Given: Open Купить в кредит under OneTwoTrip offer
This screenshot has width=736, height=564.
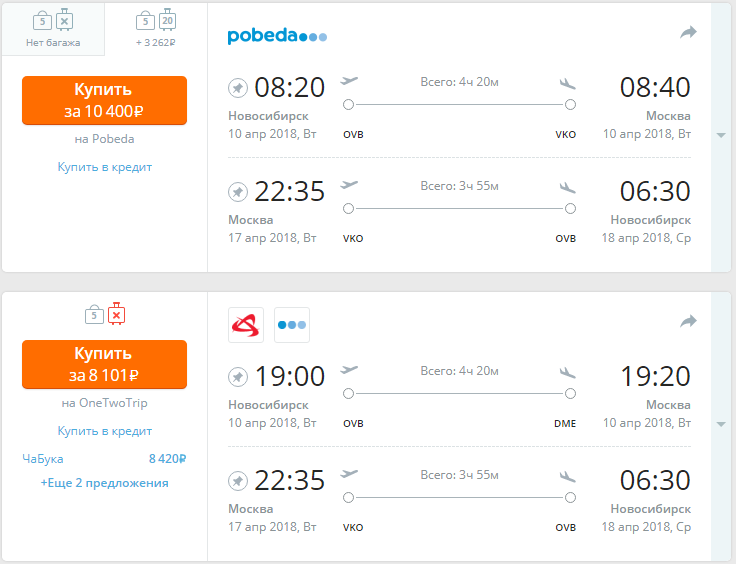Looking at the screenshot, I should tap(105, 431).
